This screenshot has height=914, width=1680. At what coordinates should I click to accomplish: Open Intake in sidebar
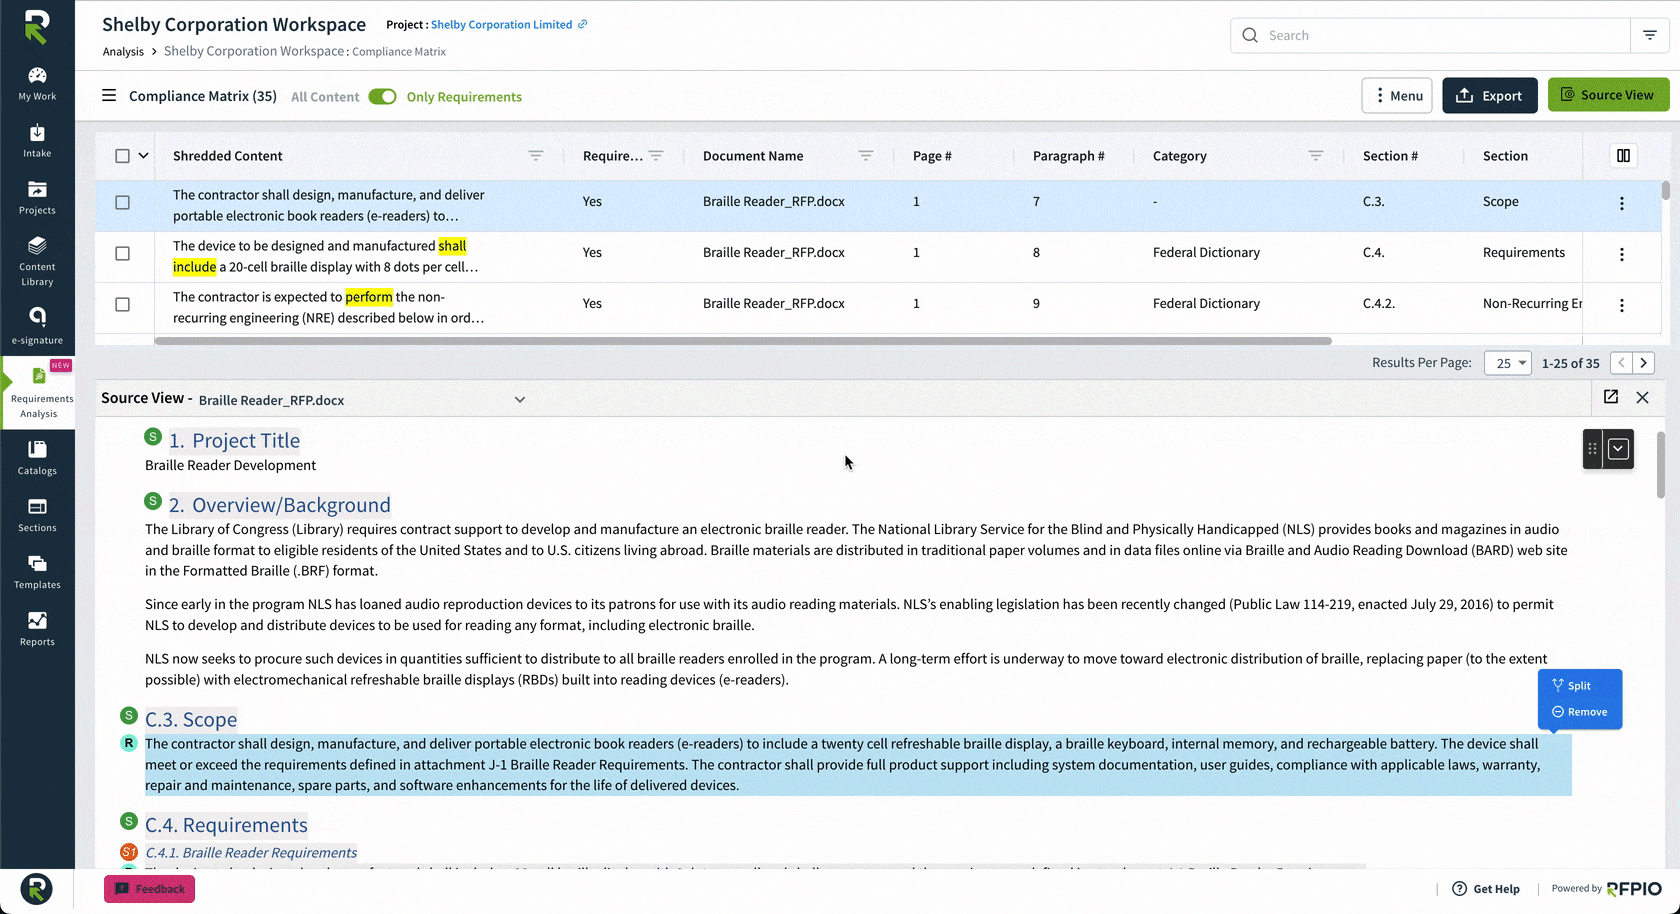(x=37, y=141)
